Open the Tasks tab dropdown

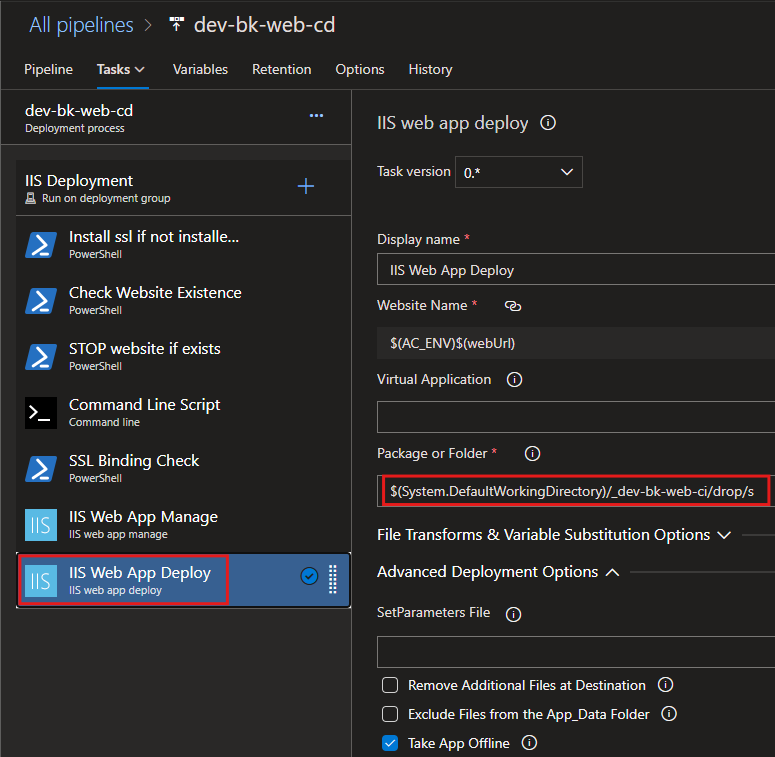pos(121,69)
